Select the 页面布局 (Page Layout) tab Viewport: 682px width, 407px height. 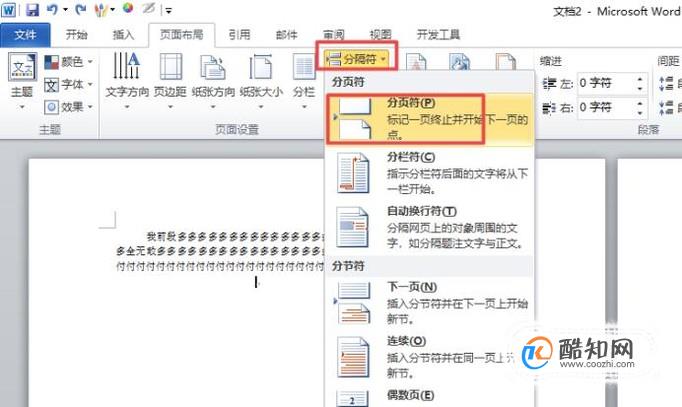pos(181,35)
